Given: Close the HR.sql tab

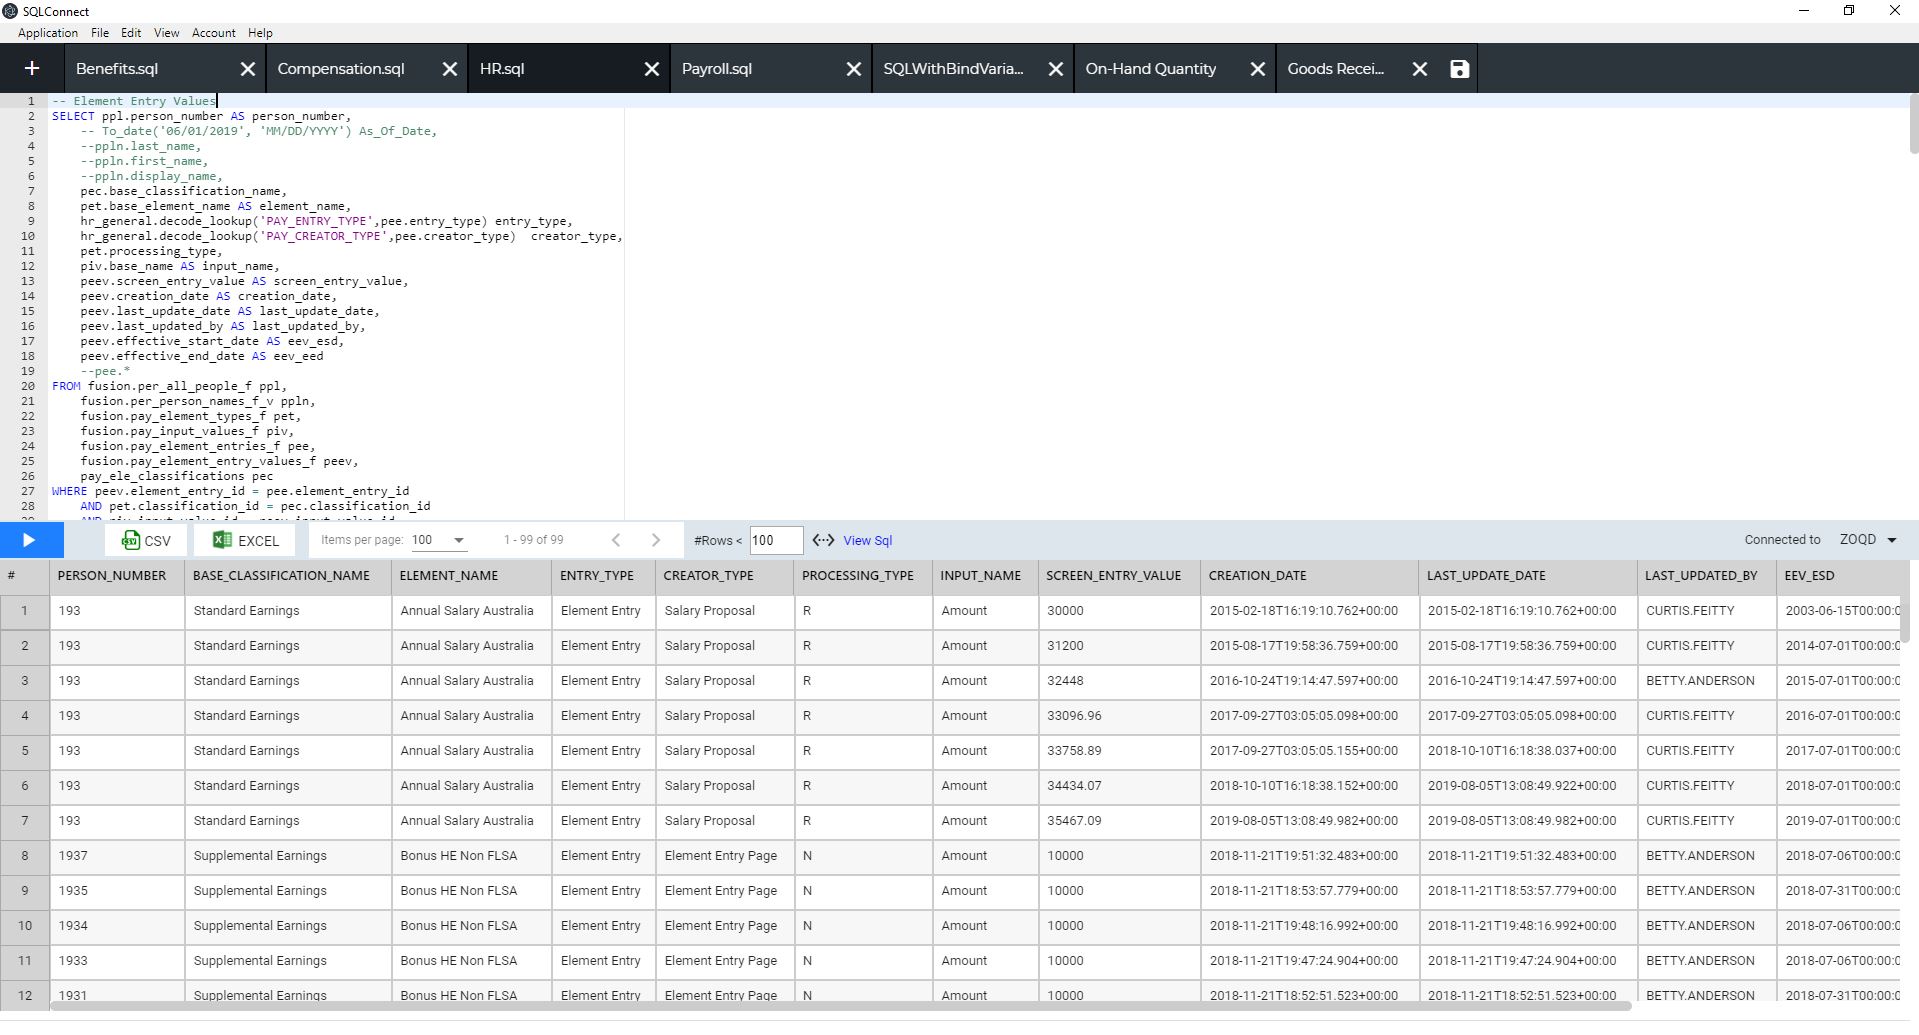Looking at the screenshot, I should pyautogui.click(x=652, y=69).
